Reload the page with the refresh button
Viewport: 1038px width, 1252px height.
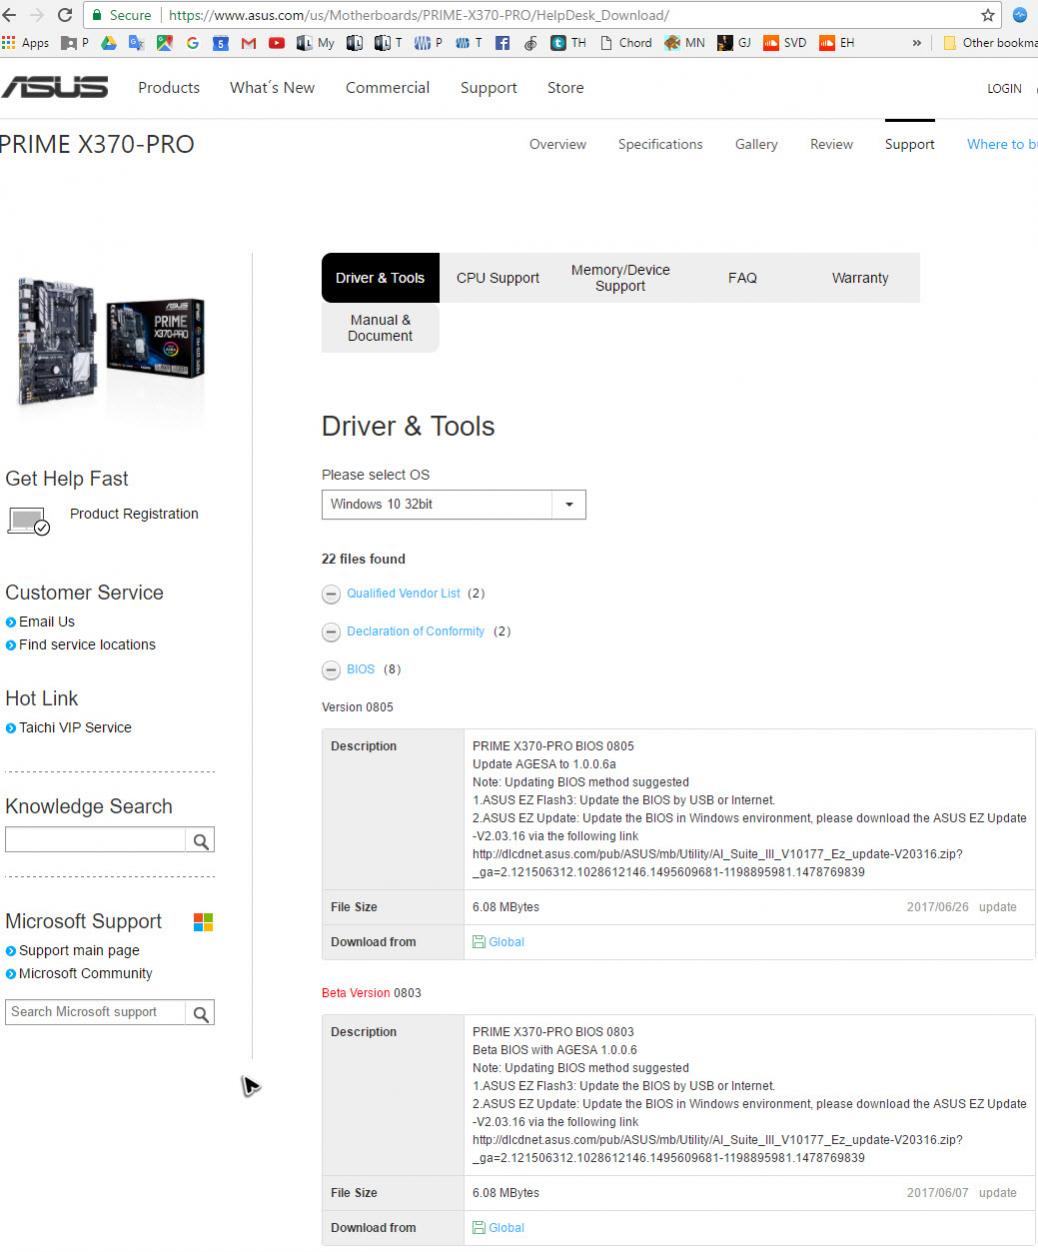(x=65, y=15)
